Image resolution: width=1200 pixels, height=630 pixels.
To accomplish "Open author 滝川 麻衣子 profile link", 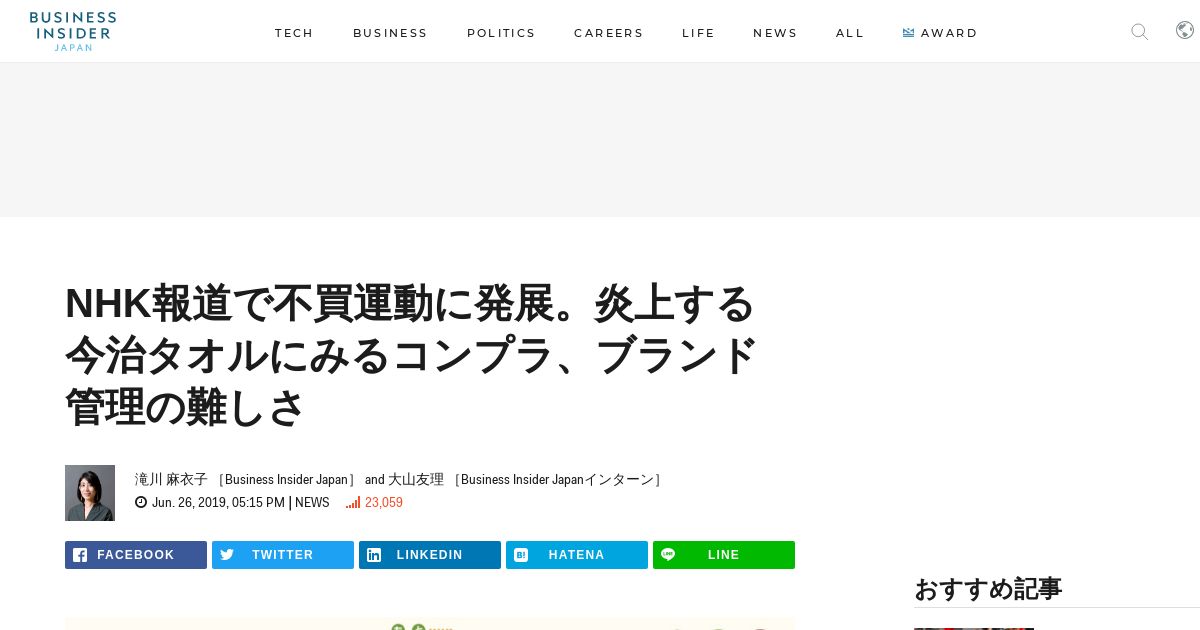I will 171,479.
